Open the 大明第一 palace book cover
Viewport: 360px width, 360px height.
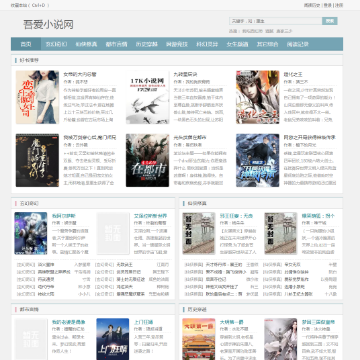(199, 339)
